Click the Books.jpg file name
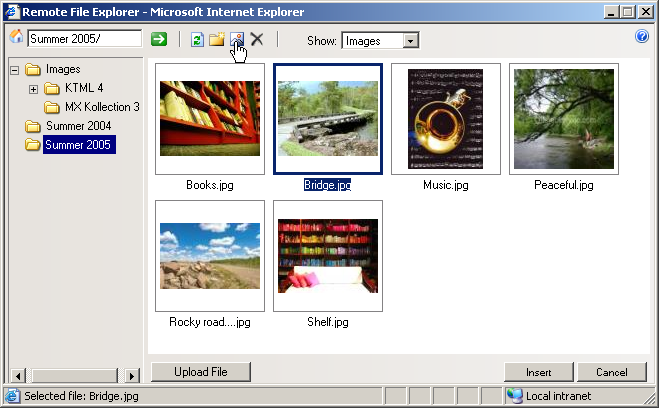Viewport: 659px width, 408px height. (210, 185)
